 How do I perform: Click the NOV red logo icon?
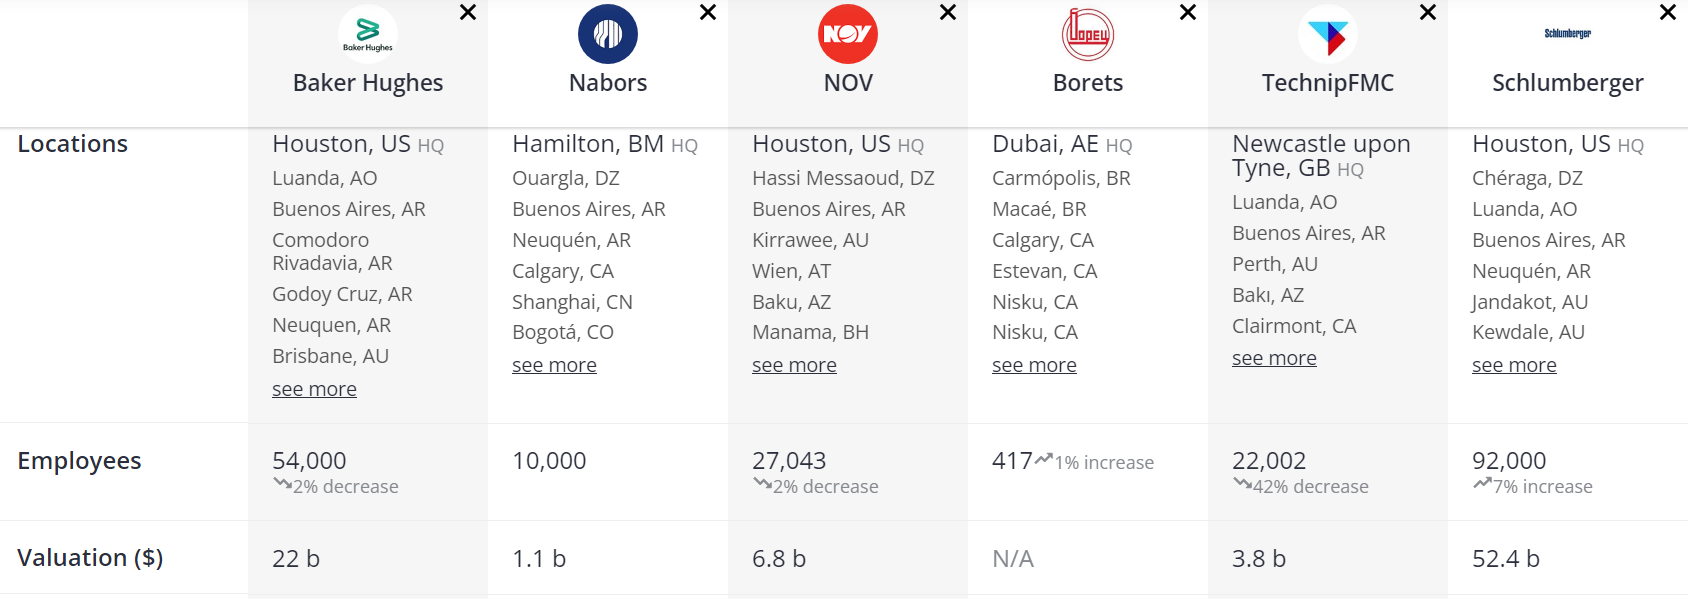[x=848, y=34]
